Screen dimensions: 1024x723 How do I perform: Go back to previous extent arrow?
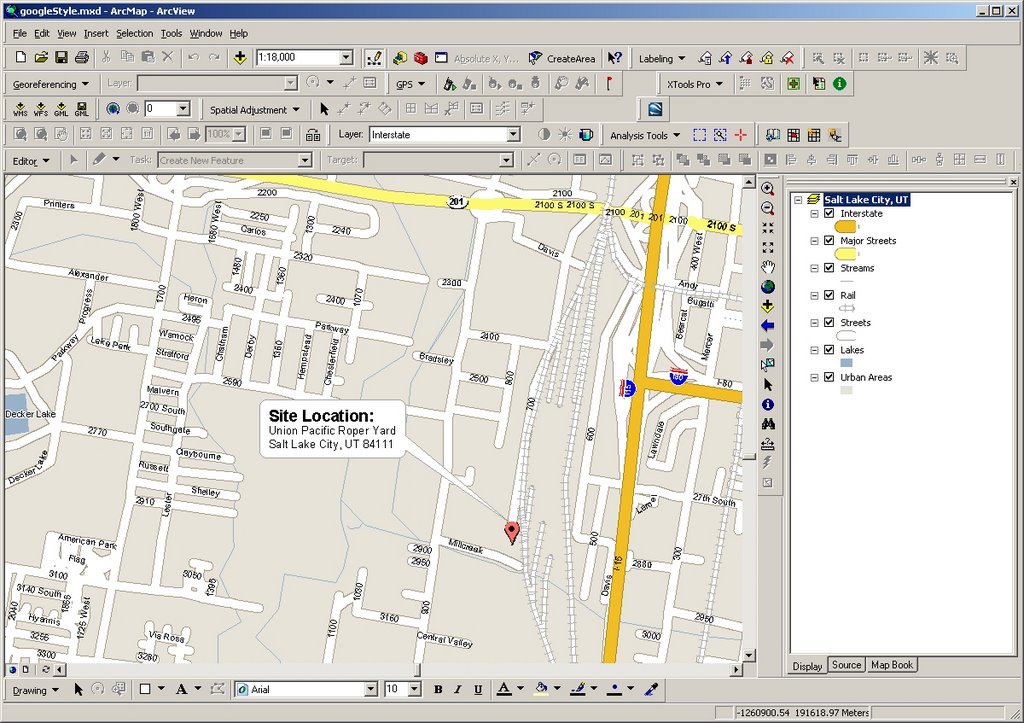click(x=768, y=325)
